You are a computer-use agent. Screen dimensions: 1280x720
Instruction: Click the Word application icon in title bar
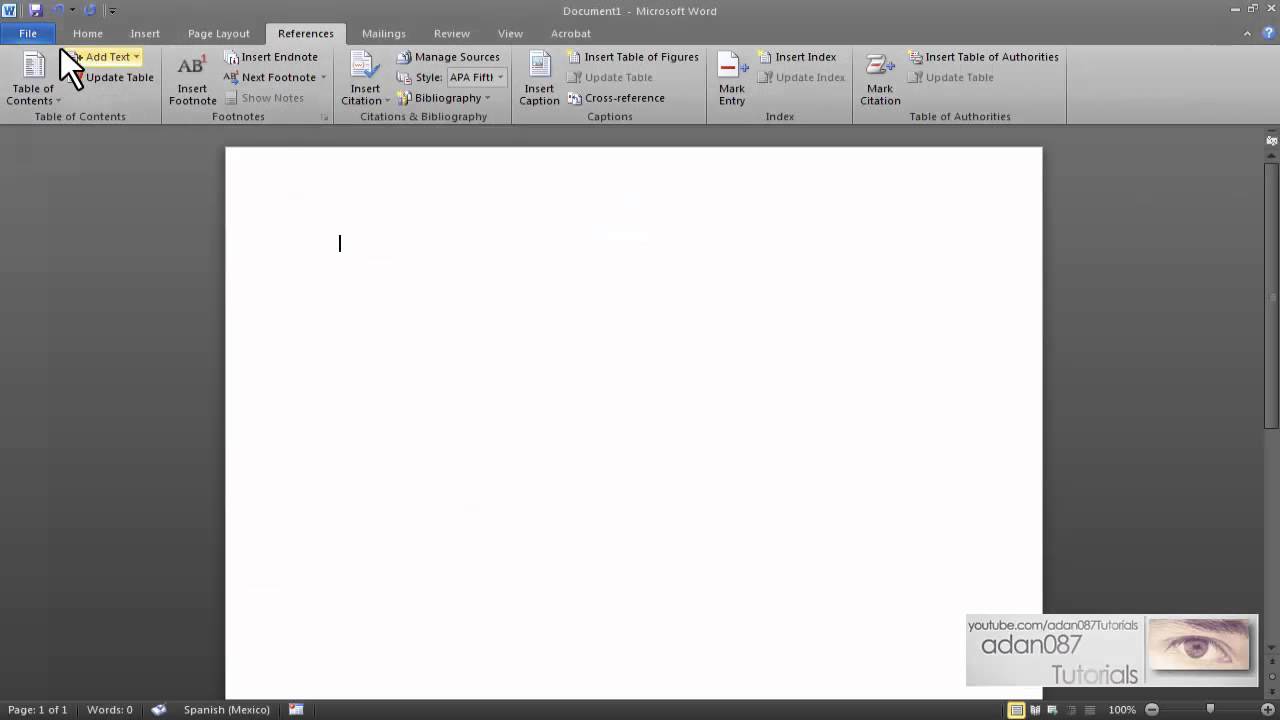10,10
